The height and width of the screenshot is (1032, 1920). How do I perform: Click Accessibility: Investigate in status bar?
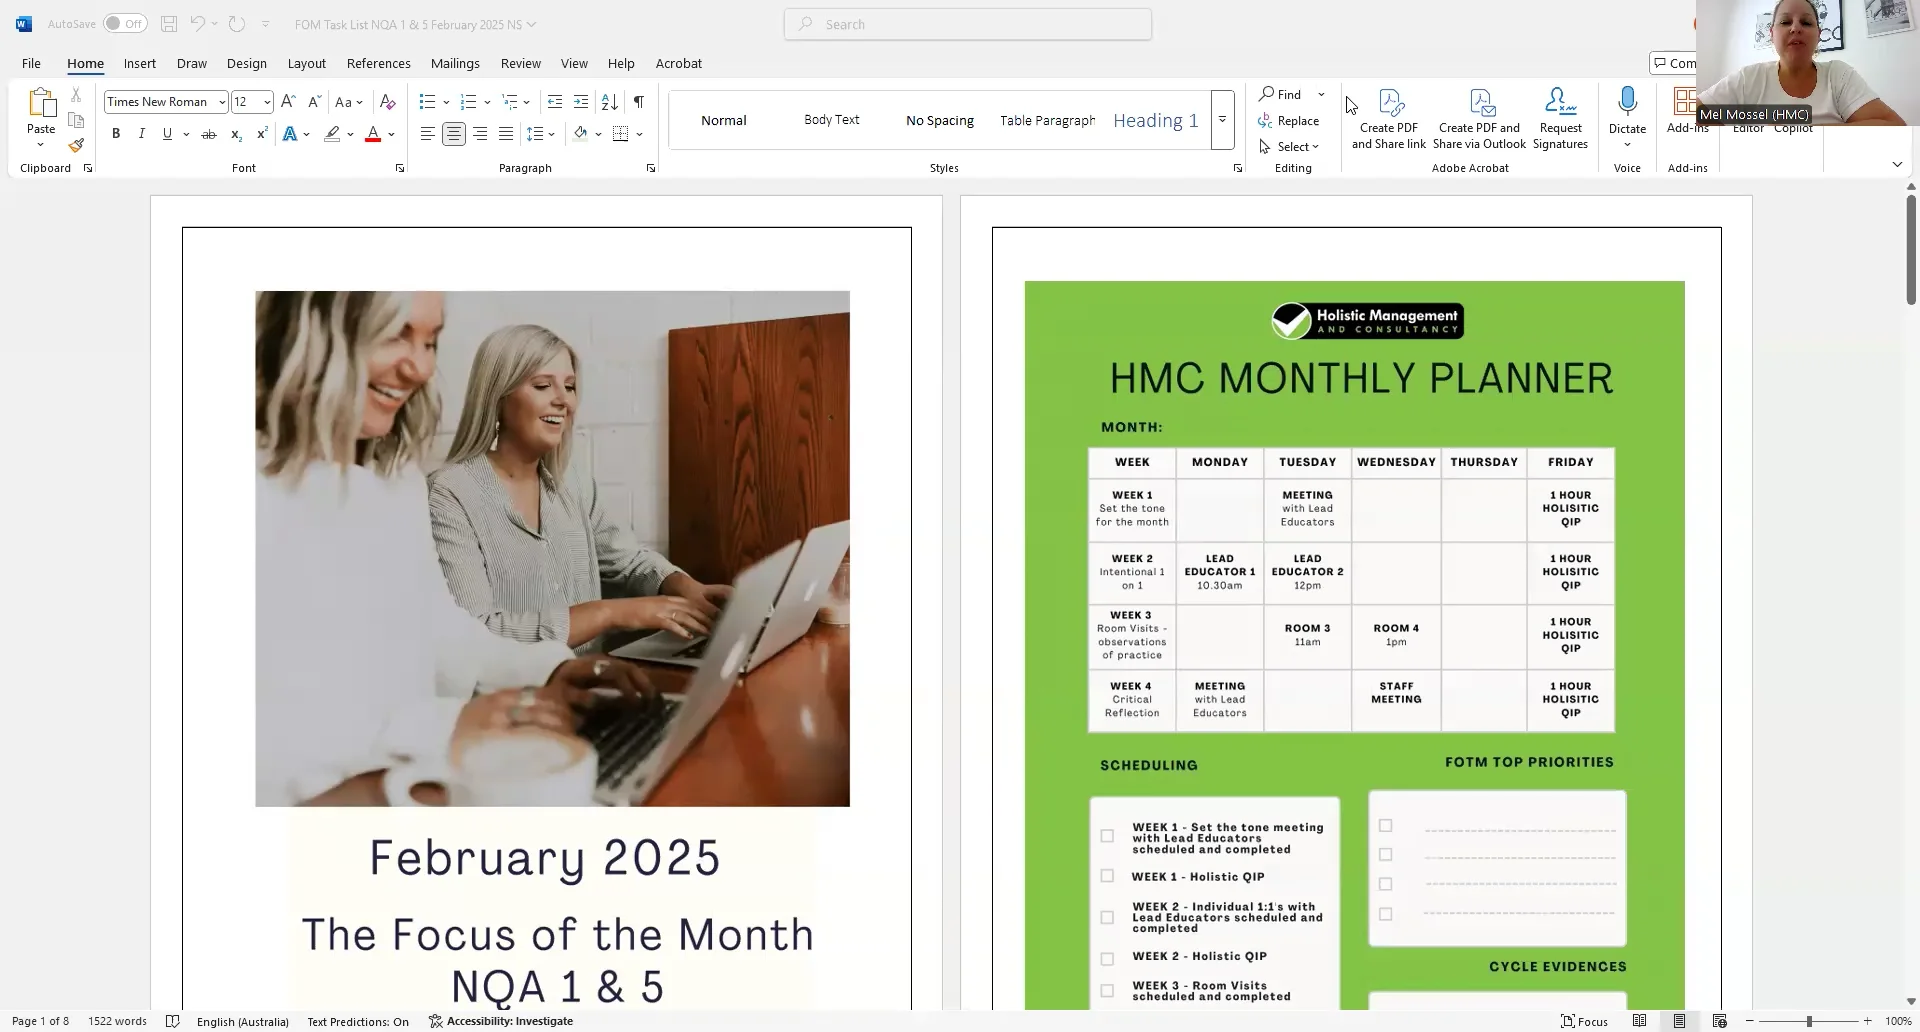(x=510, y=1021)
